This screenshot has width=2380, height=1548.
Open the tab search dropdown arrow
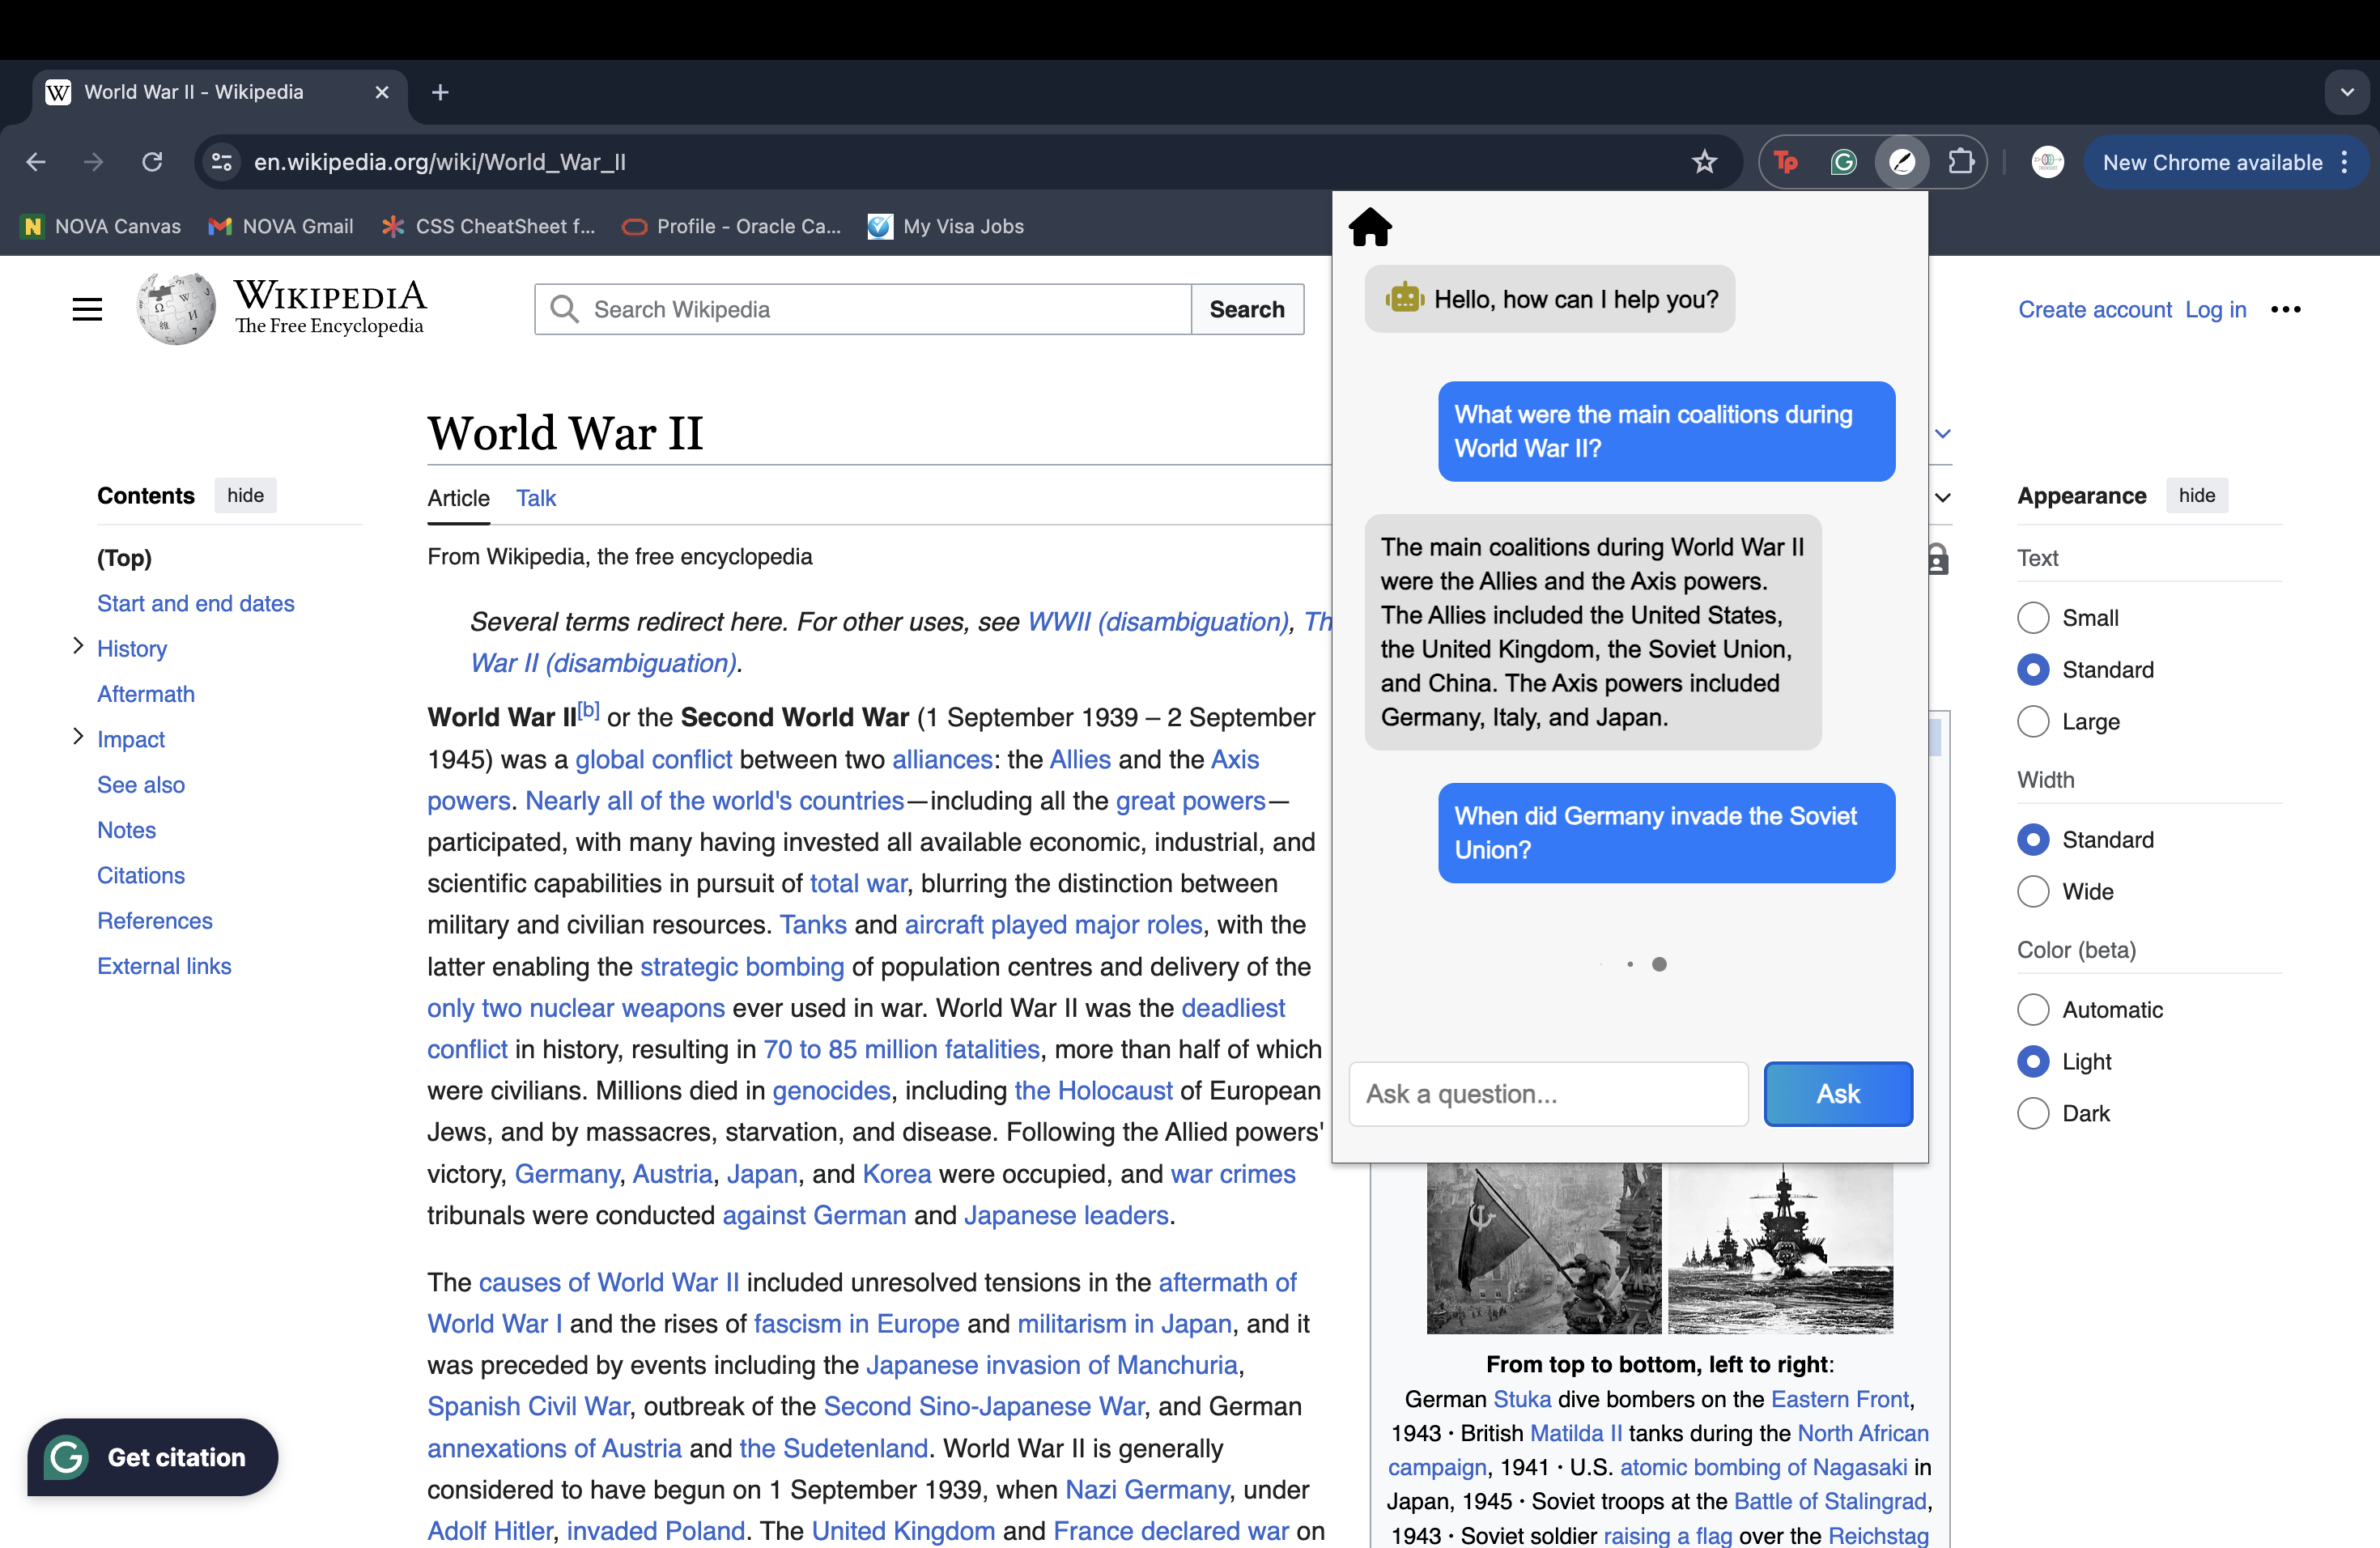pyautogui.click(x=2346, y=92)
